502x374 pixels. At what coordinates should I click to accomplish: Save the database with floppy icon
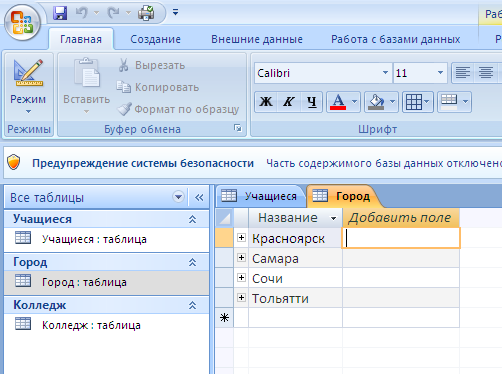click(x=60, y=13)
